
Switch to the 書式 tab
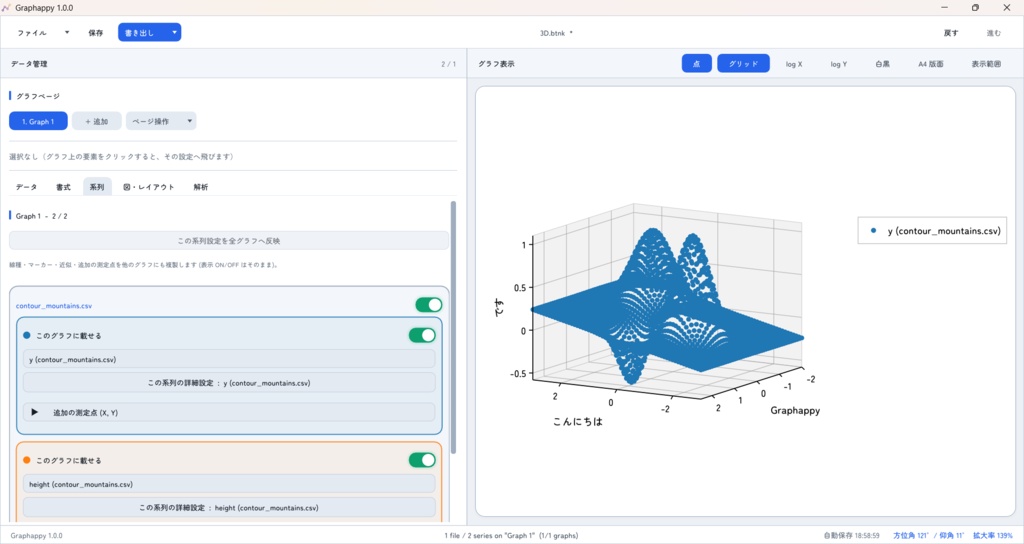pyautogui.click(x=63, y=187)
